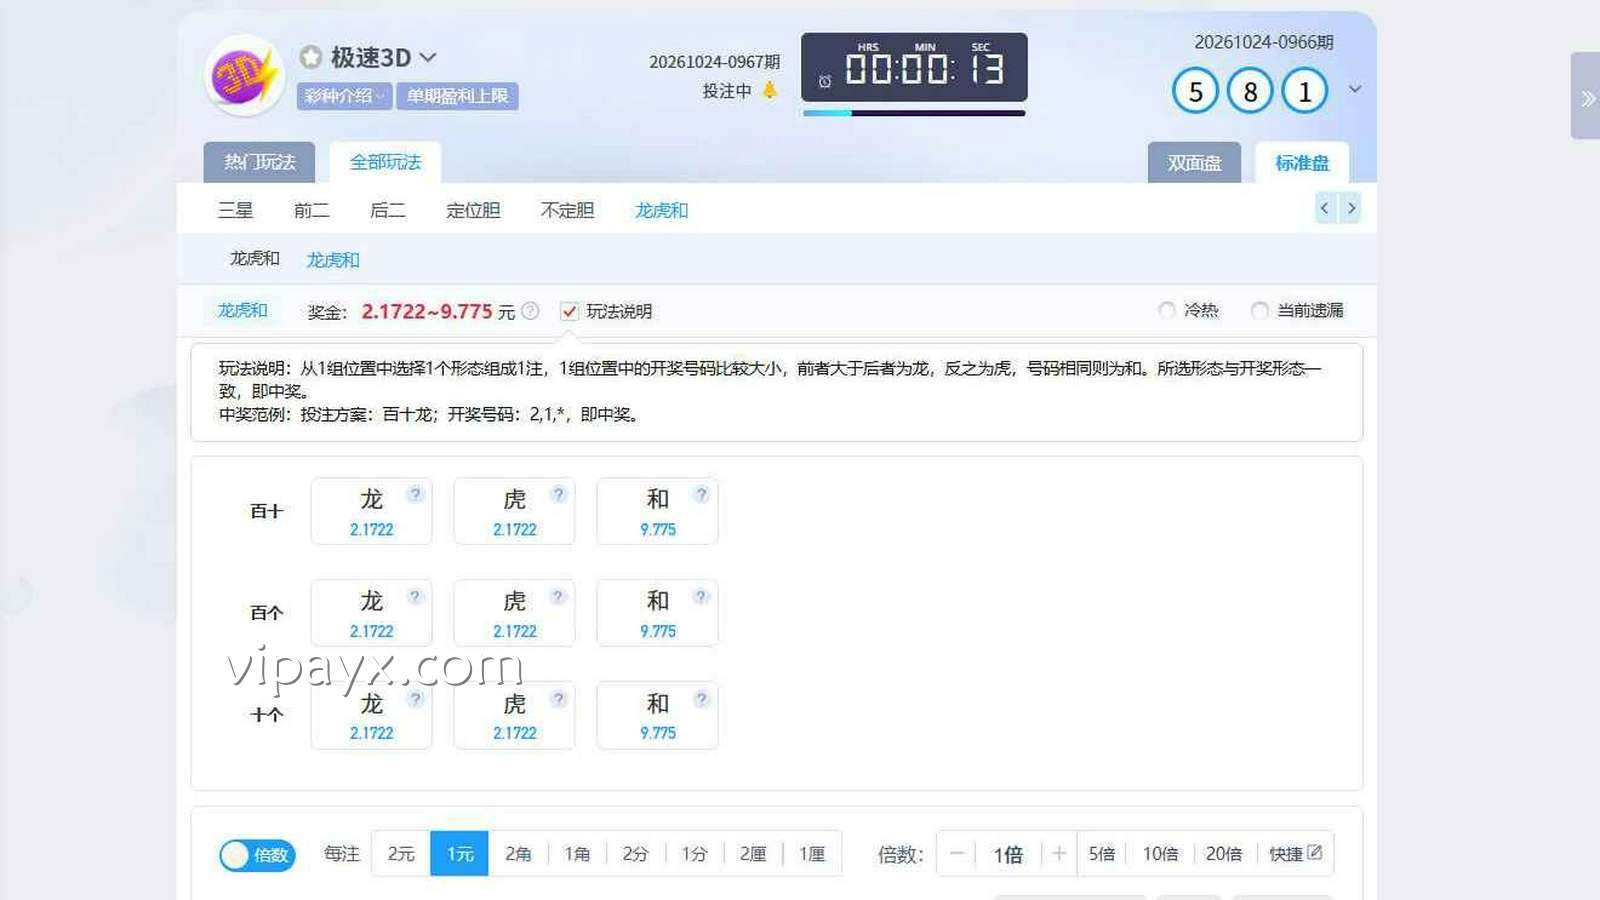Click the 极速3D lottery logo icon
This screenshot has height=900, width=1600.
click(244, 75)
